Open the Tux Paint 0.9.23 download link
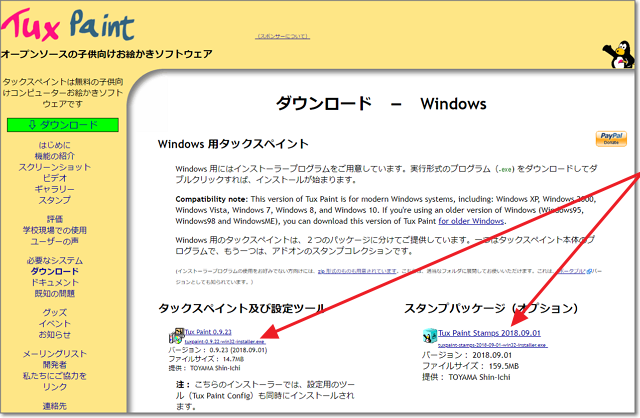 click(x=208, y=332)
